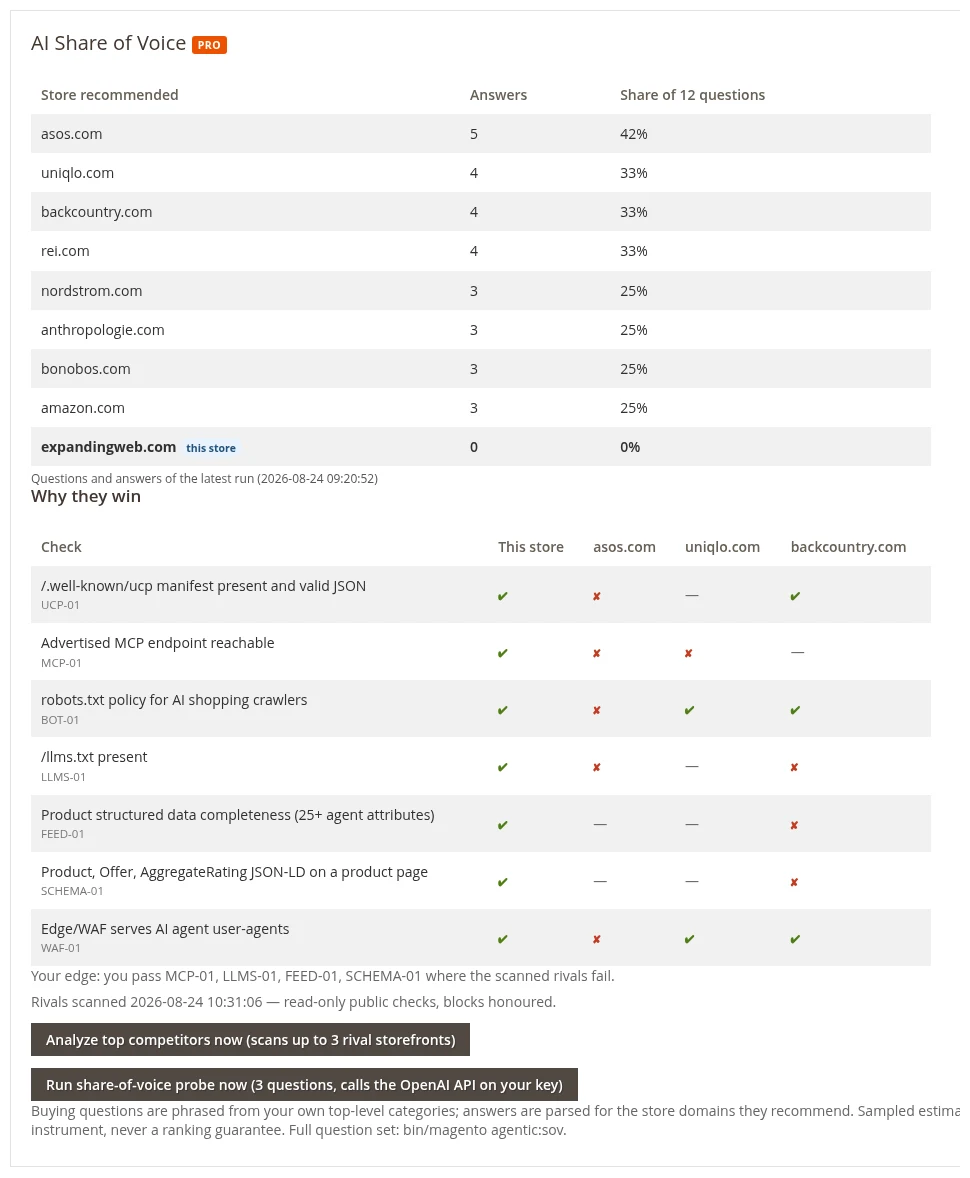970x1178 pixels.
Task: Click This store green check for MCP-01
Action: pyautogui.click(x=503, y=654)
